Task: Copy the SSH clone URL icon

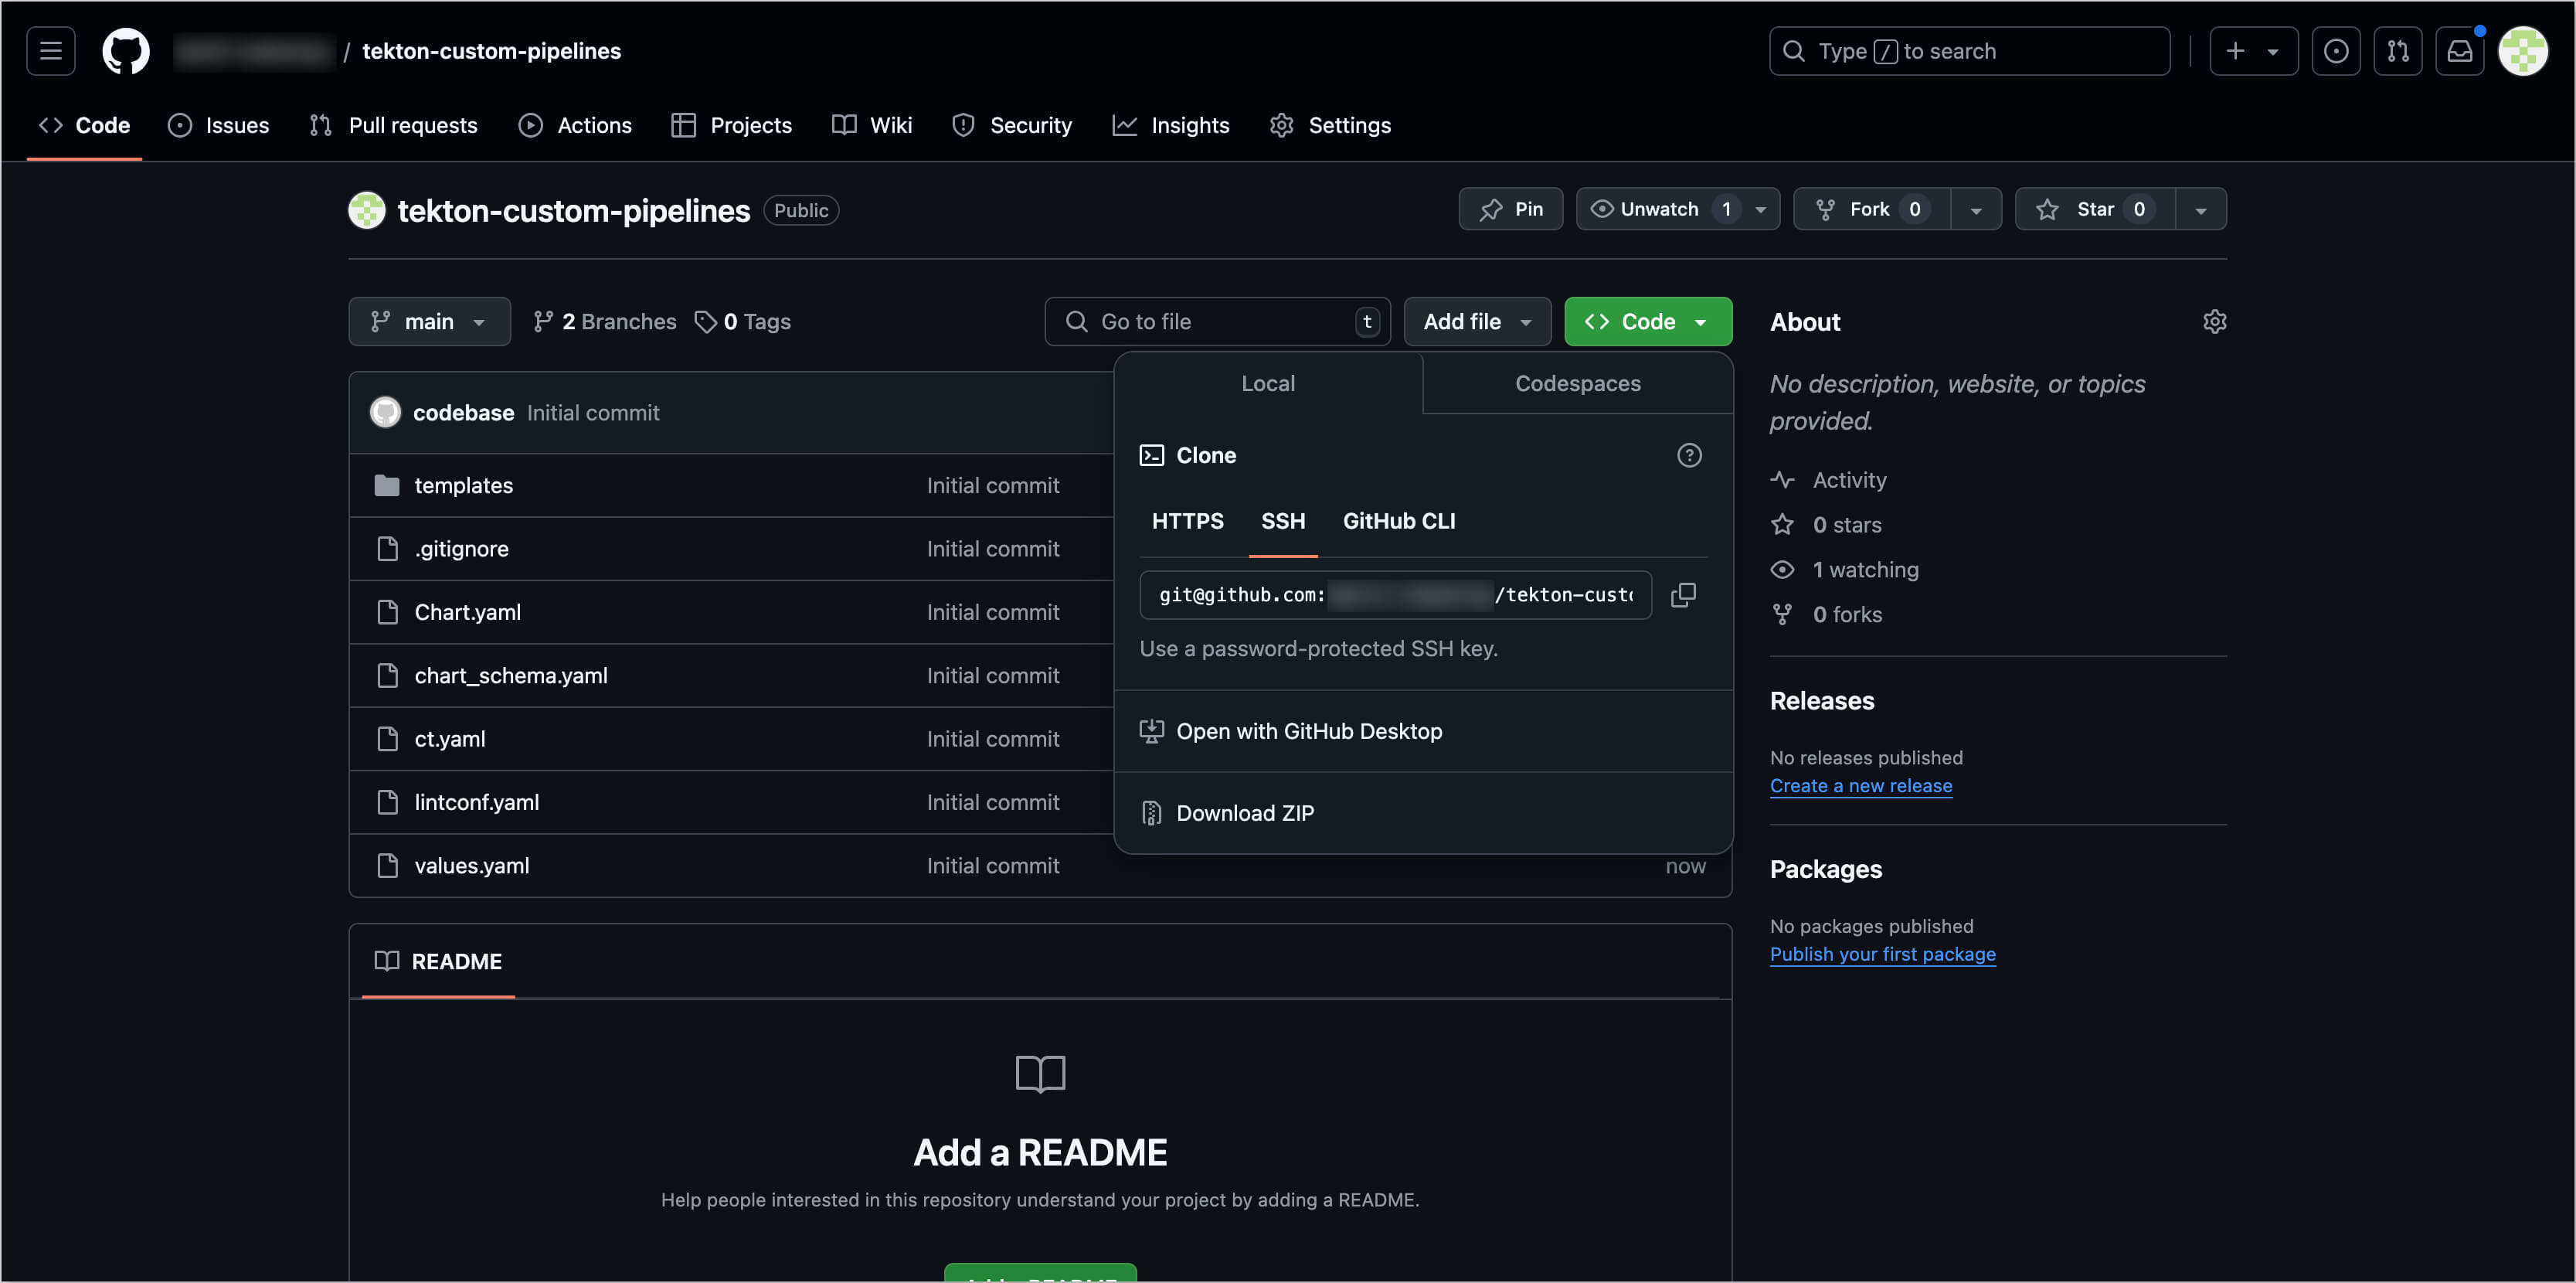Action: [1684, 595]
